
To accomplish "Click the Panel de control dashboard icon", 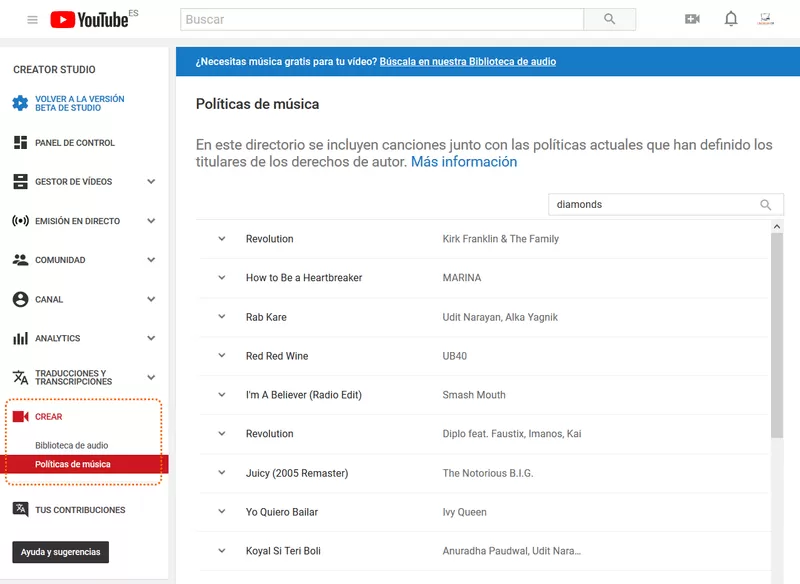I will click(20, 143).
